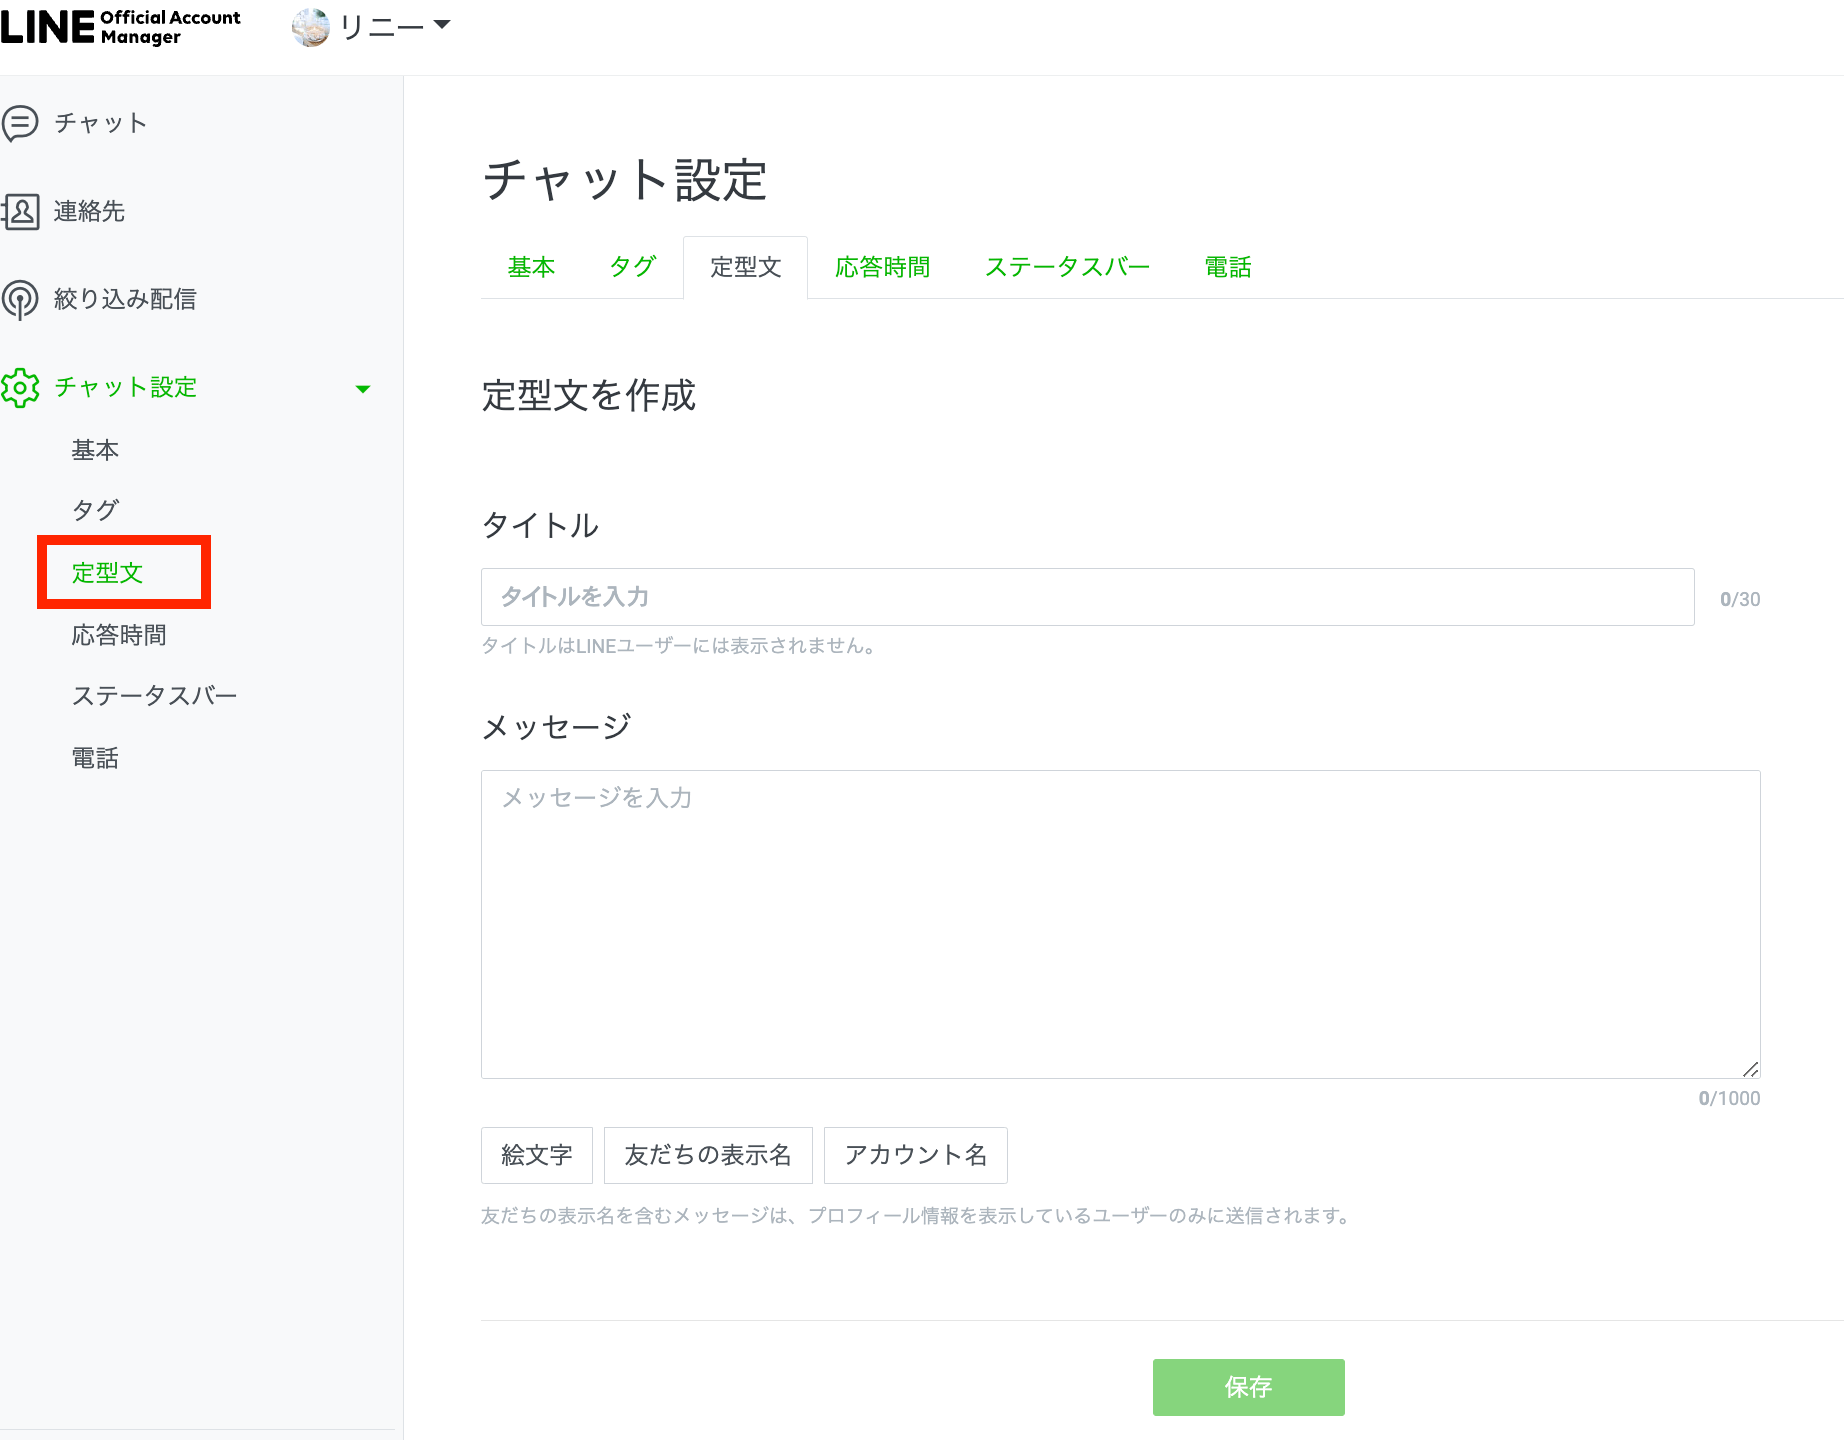The height and width of the screenshot is (1440, 1844).
Task: Focus the タイトル input field
Action: (x=1087, y=598)
